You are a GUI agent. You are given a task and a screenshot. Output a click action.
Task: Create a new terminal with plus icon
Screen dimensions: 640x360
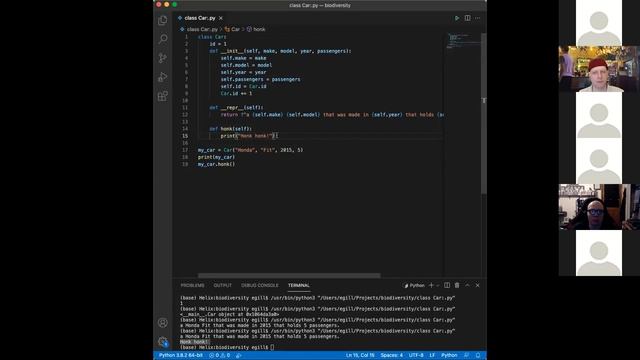(x=431, y=285)
